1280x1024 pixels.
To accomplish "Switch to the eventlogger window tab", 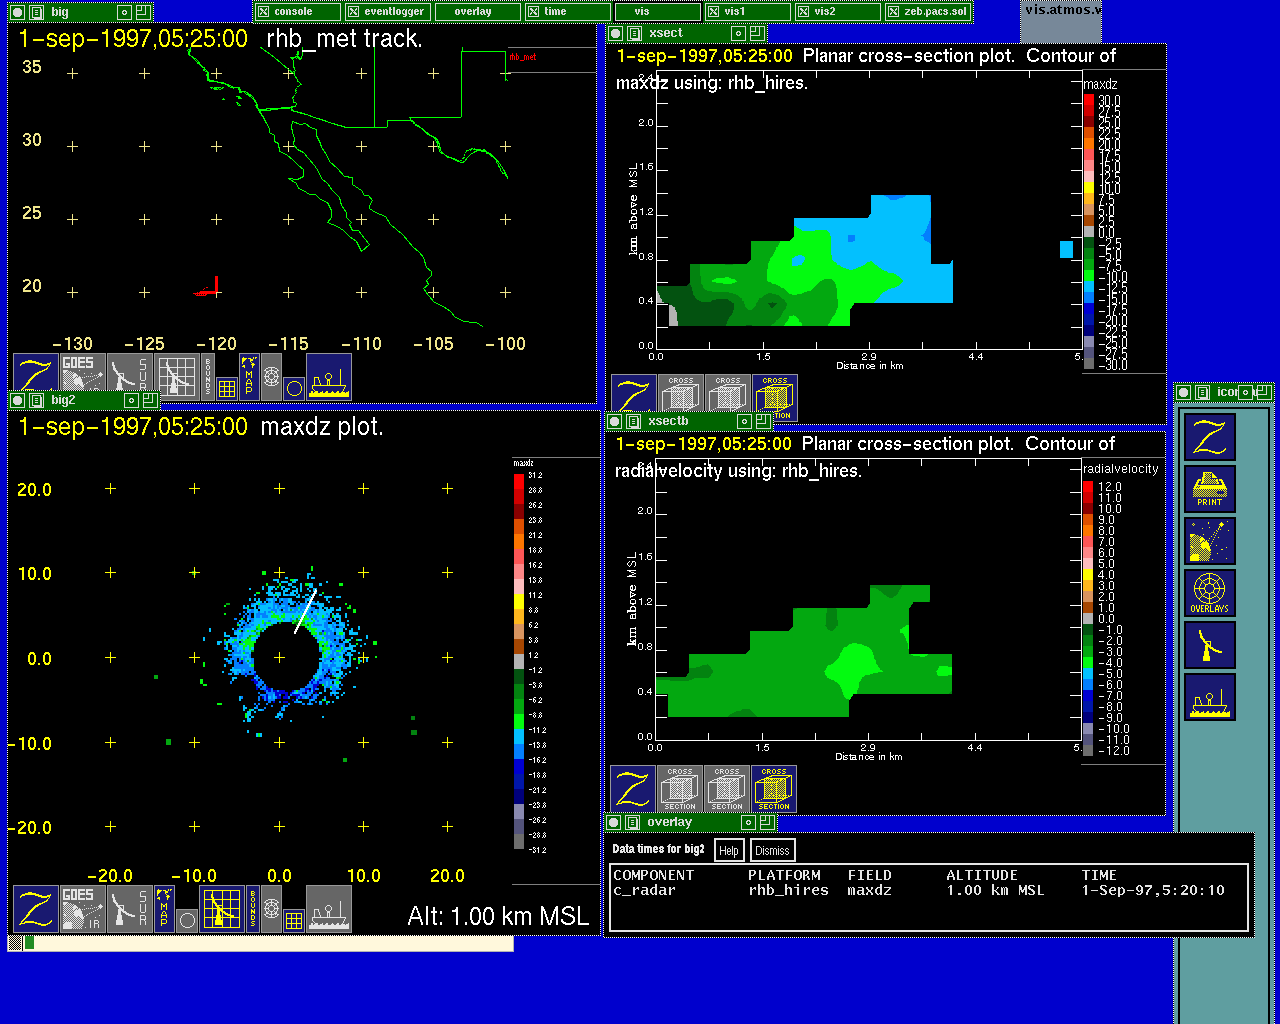I will (x=388, y=12).
